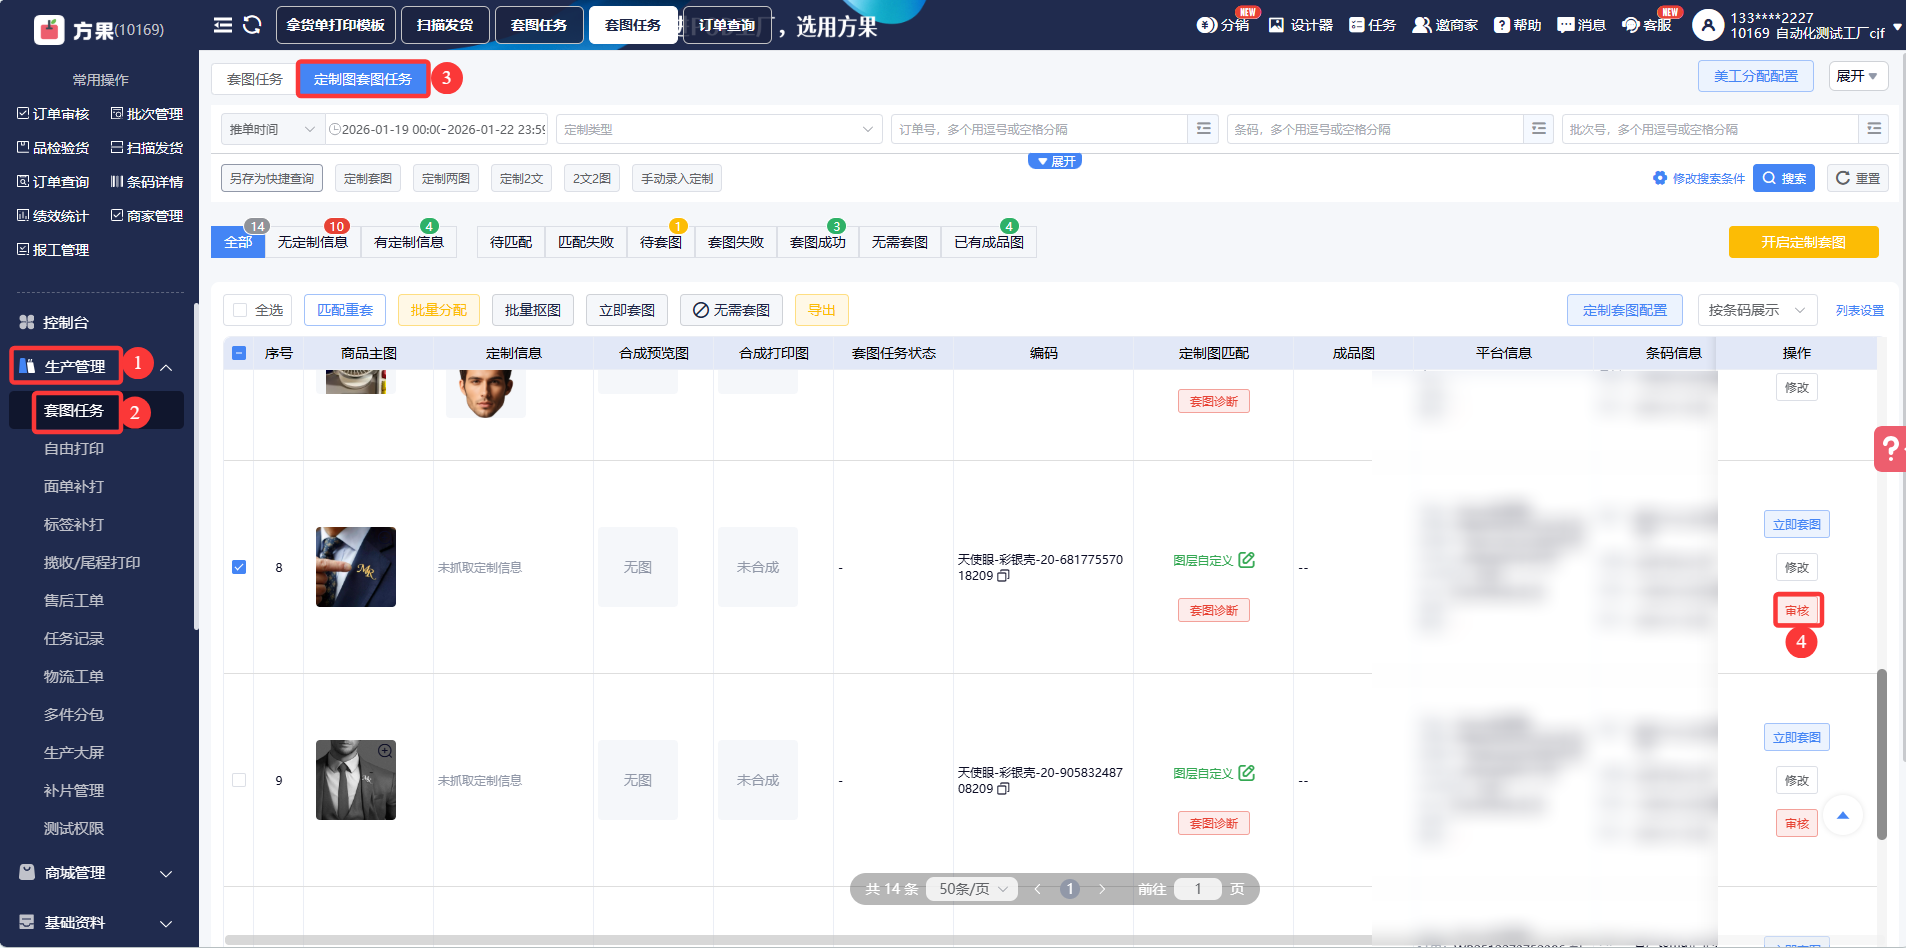The width and height of the screenshot is (1906, 948).
Task: Switch to the 定制图套图任务 tab
Action: pyautogui.click(x=363, y=79)
